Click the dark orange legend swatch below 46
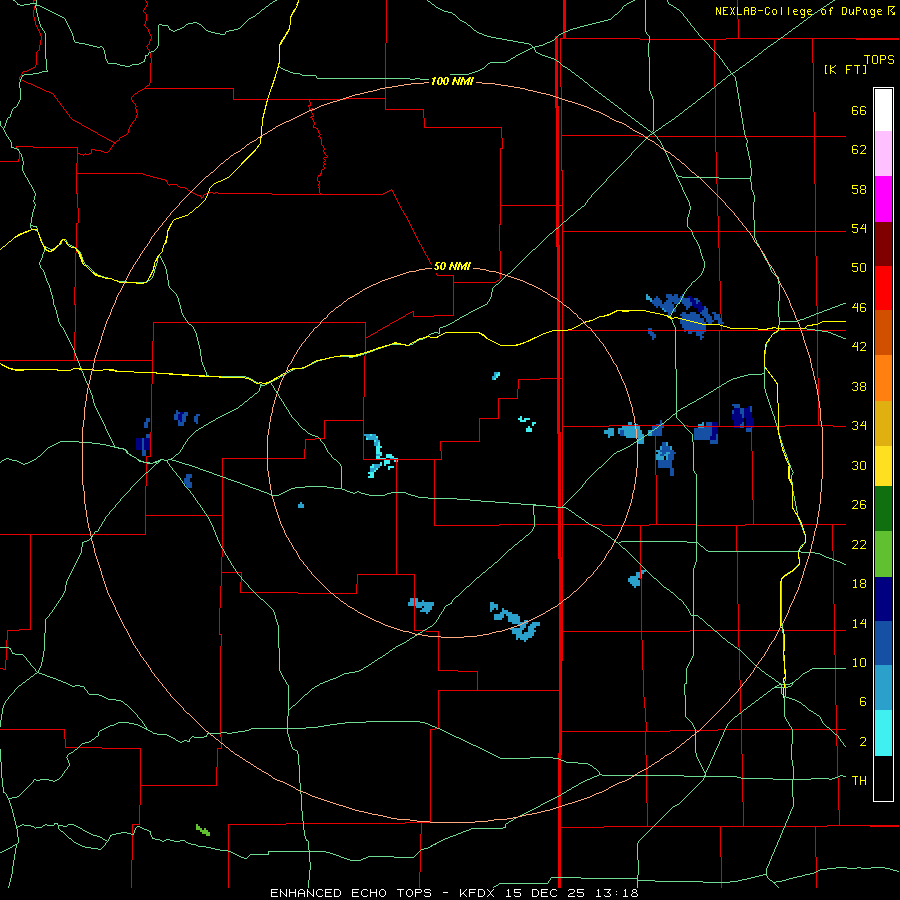 pos(883,333)
